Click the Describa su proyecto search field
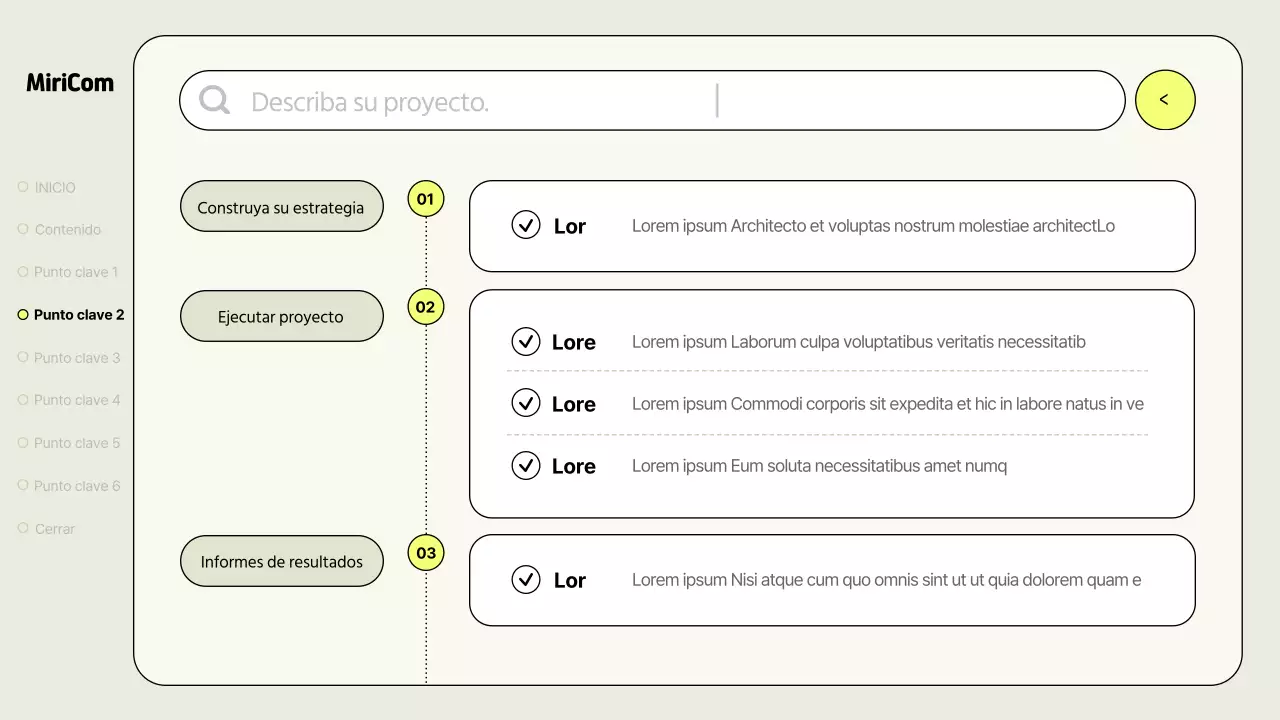Screen dimensions: 1280x720 click(x=650, y=101)
